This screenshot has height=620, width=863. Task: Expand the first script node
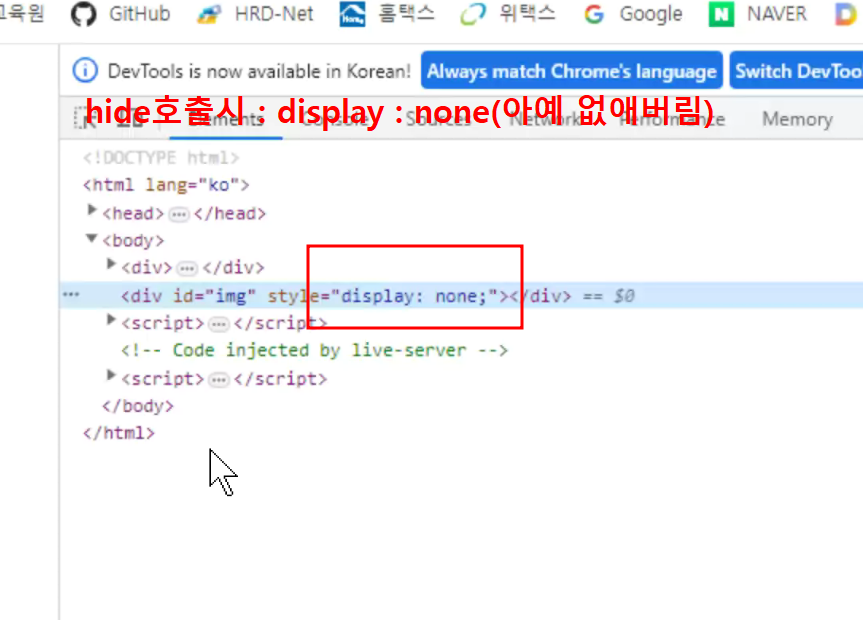111,320
